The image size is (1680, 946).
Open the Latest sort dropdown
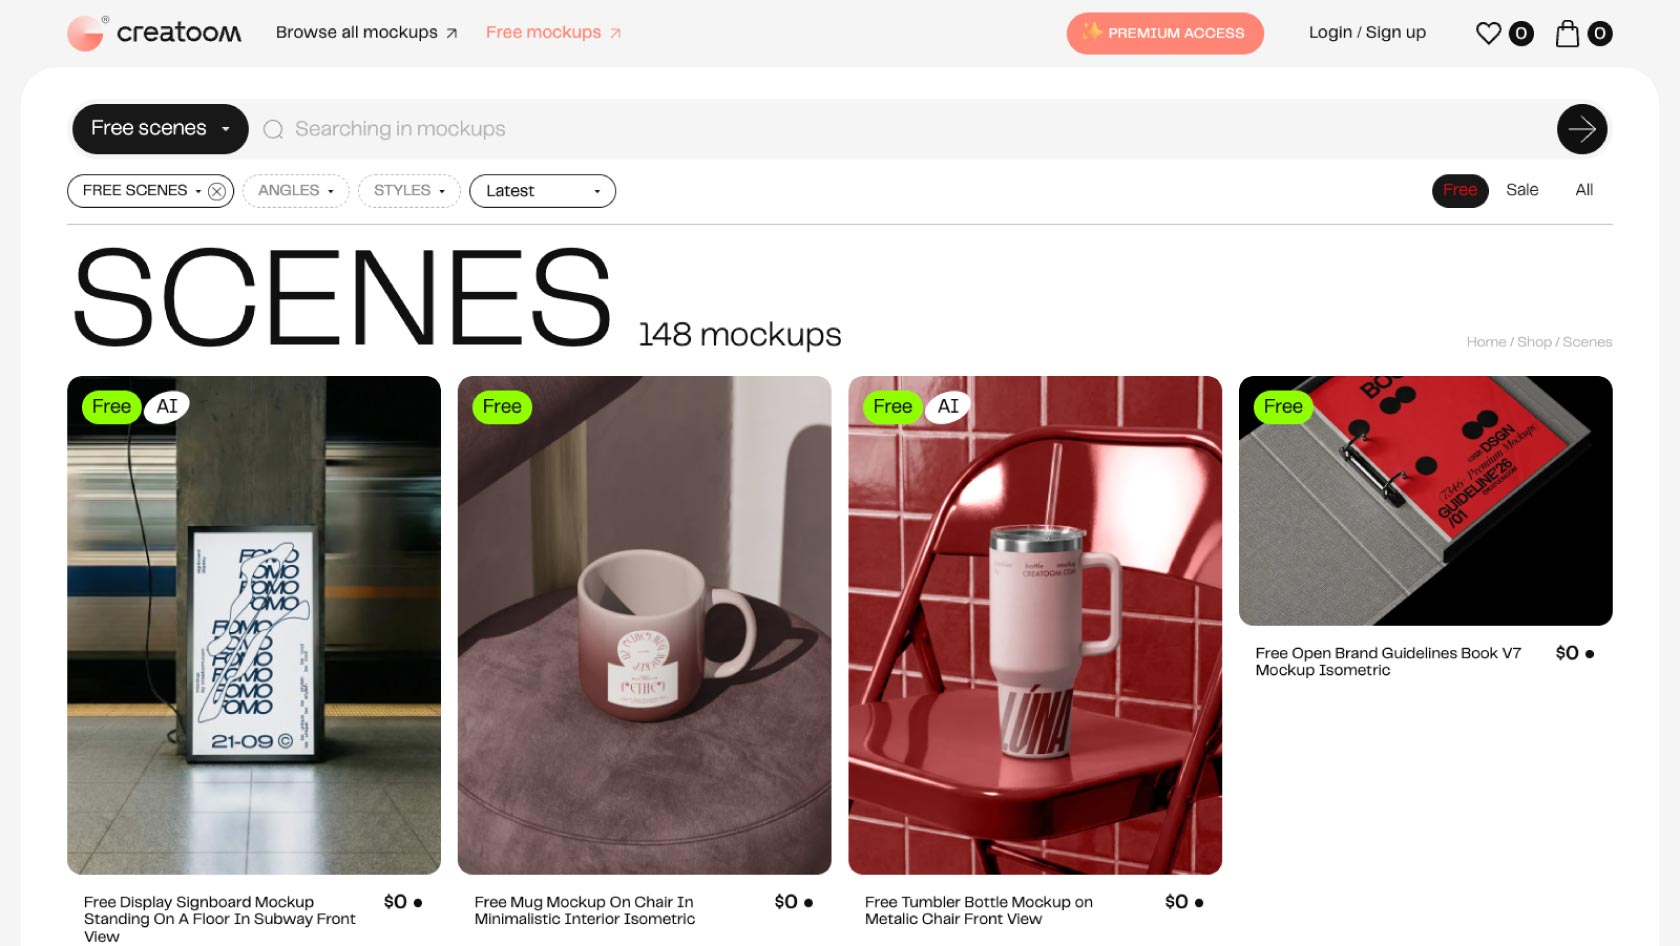click(x=542, y=191)
